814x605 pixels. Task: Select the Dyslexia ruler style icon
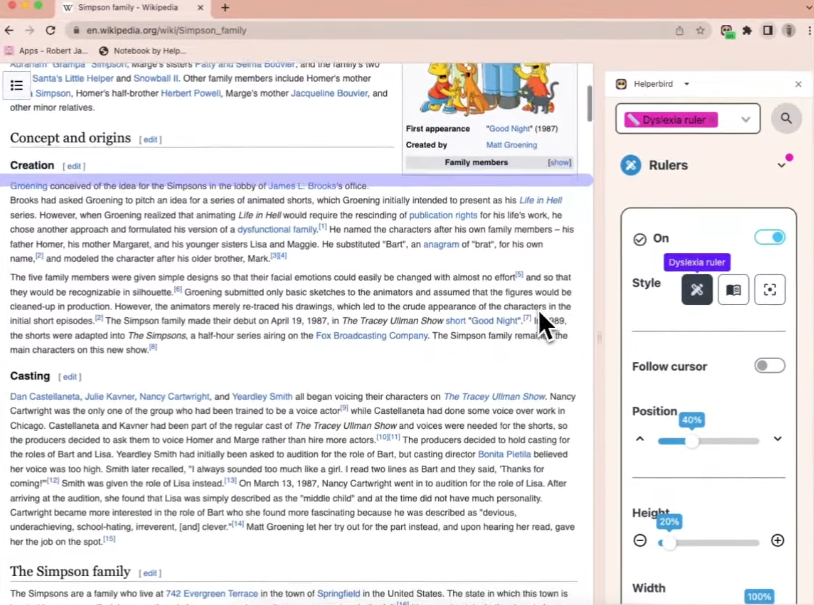click(697, 289)
